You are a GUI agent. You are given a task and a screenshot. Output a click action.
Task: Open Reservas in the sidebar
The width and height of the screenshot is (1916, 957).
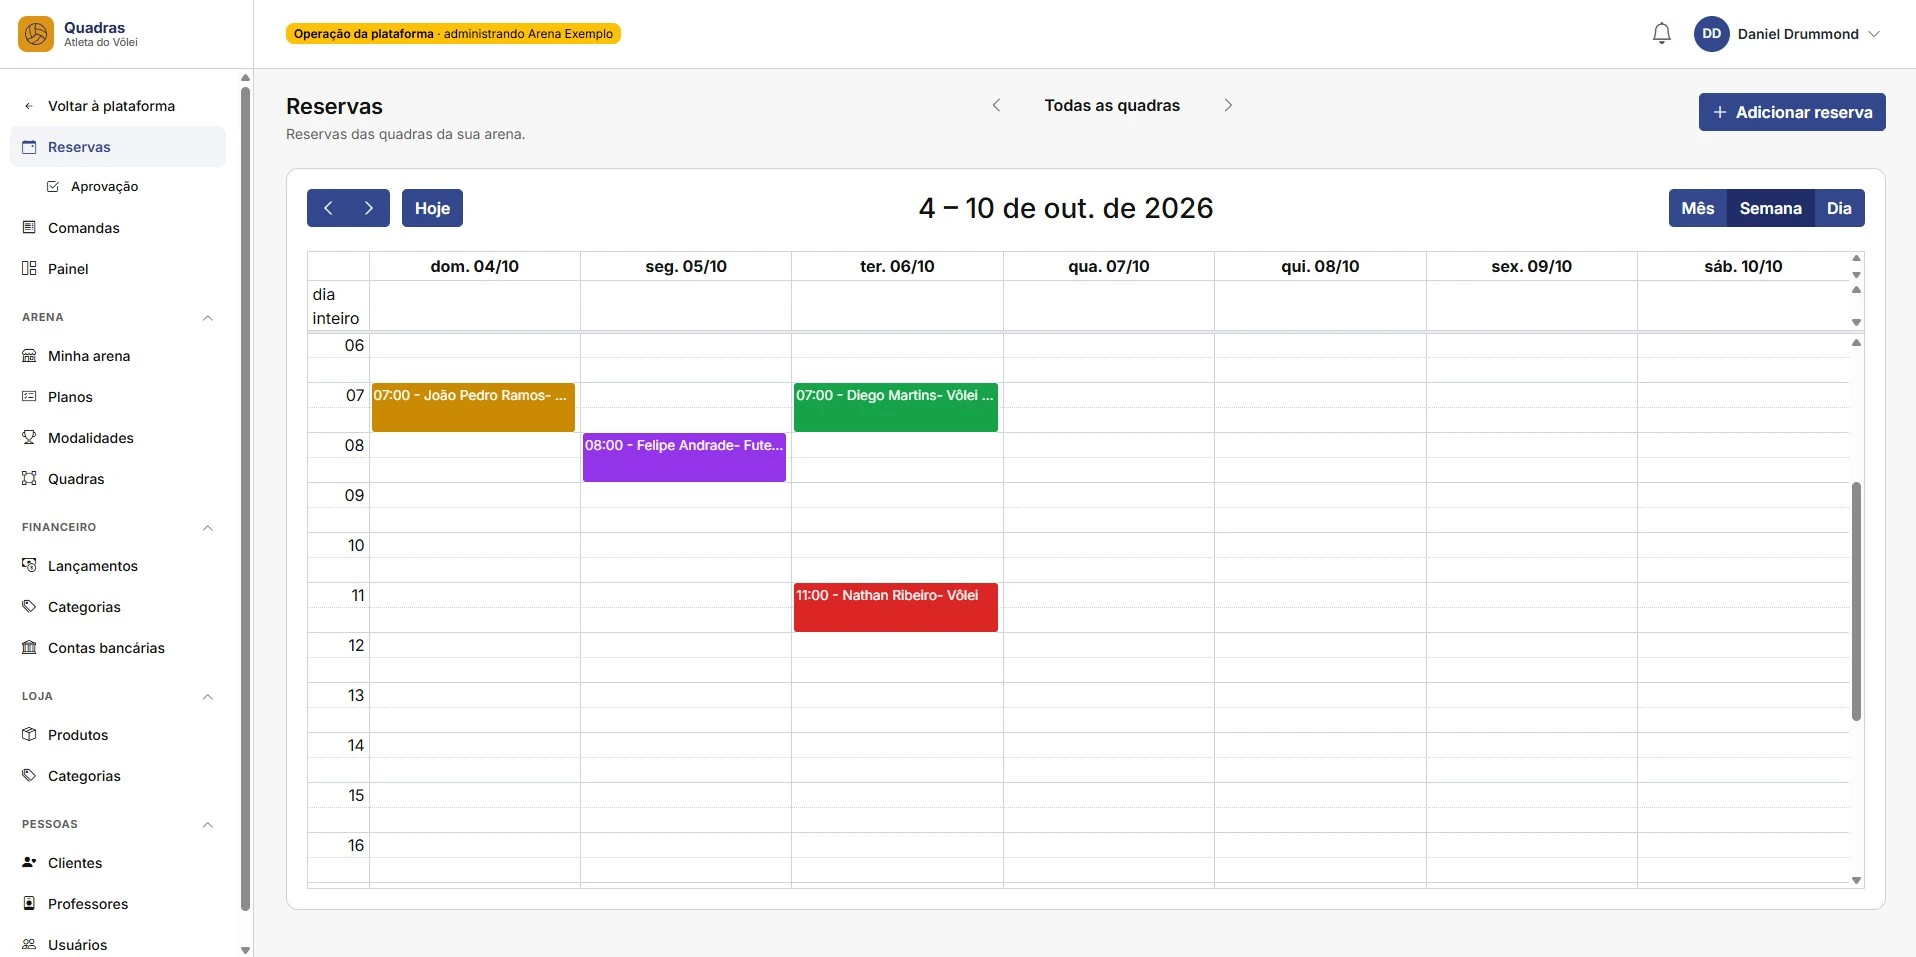(118, 147)
